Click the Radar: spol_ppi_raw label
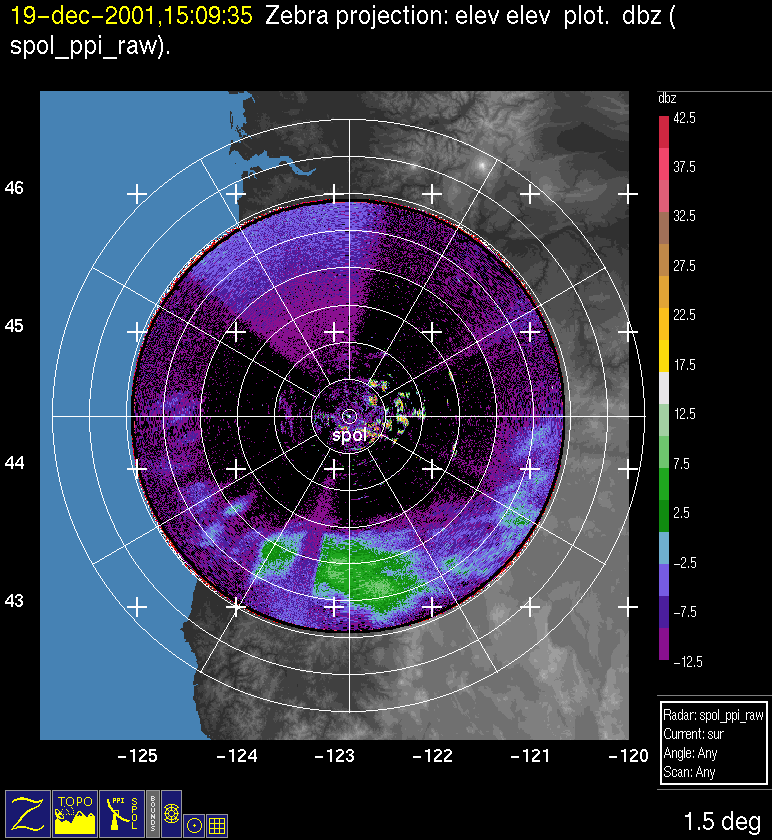Image resolution: width=772 pixels, height=840 pixels. (713, 716)
